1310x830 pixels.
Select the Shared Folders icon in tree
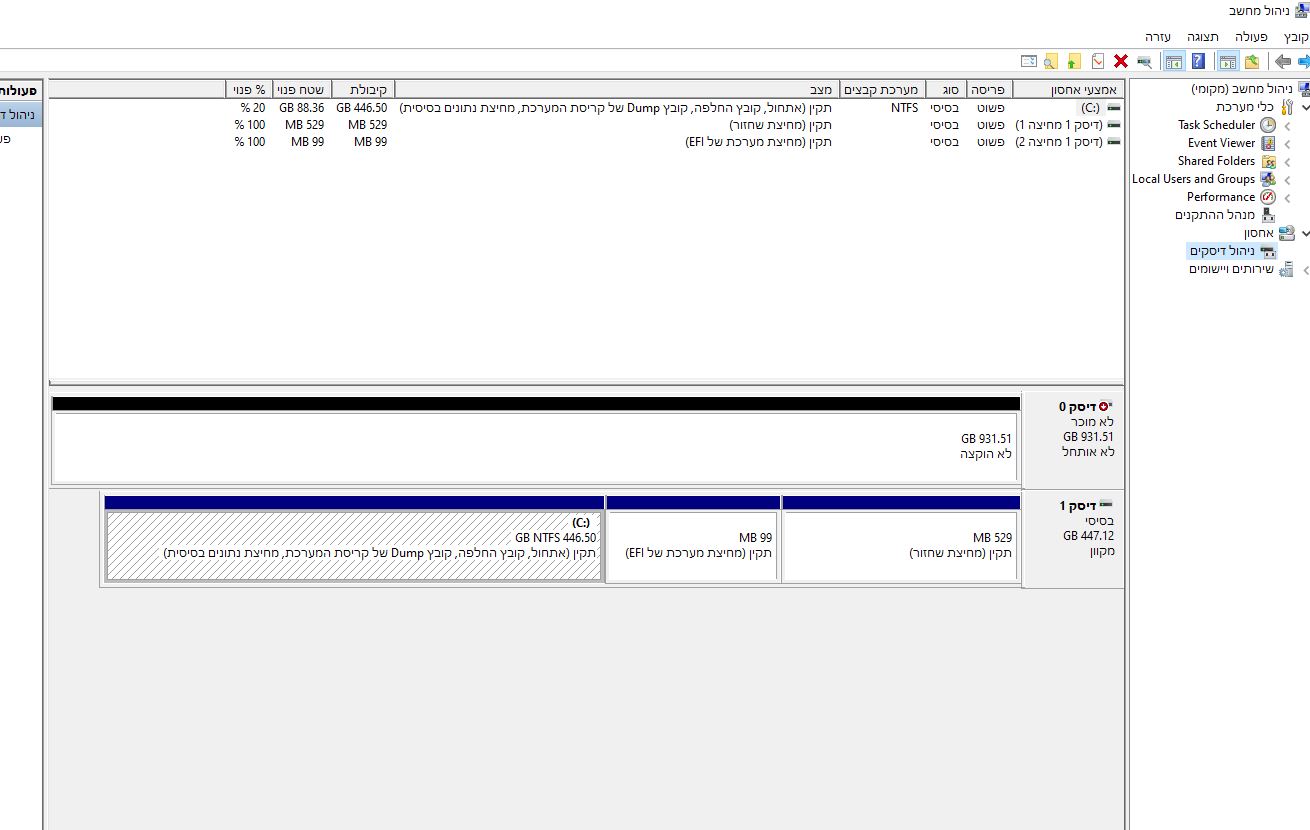coord(1268,161)
